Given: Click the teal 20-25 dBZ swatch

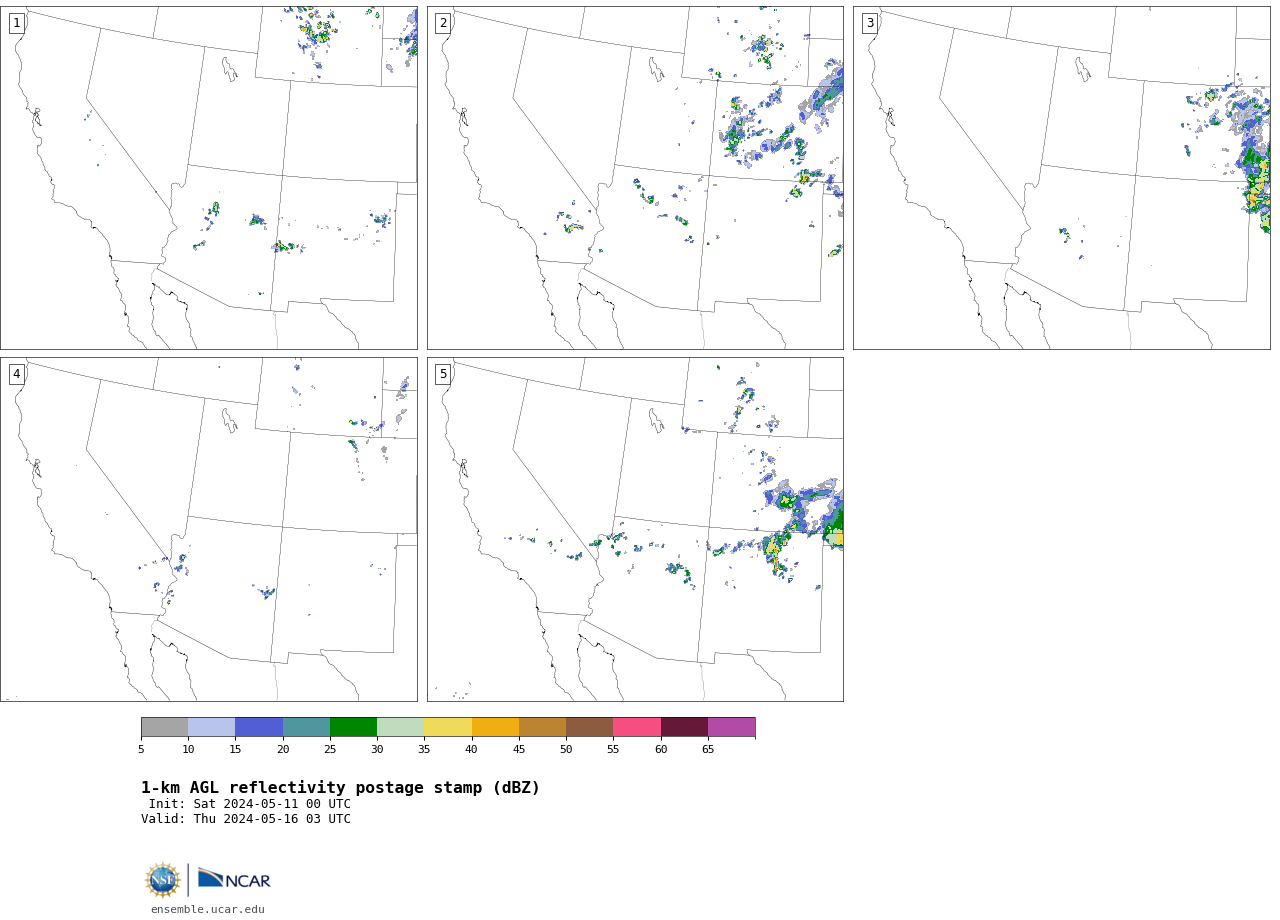Looking at the screenshot, I should [306, 727].
